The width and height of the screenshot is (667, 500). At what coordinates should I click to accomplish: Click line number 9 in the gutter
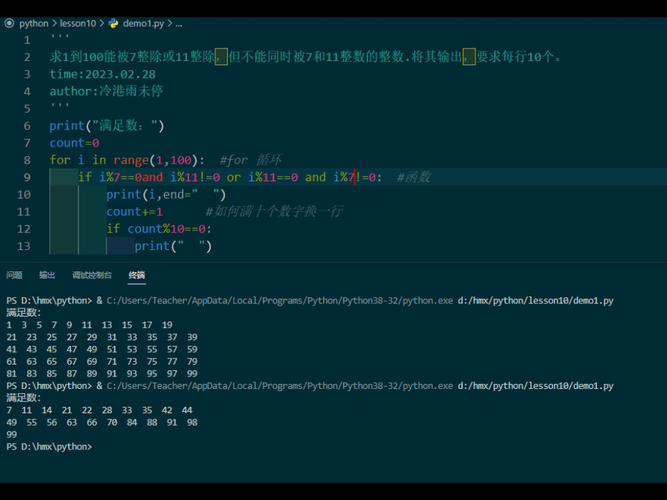pyautogui.click(x=25, y=177)
